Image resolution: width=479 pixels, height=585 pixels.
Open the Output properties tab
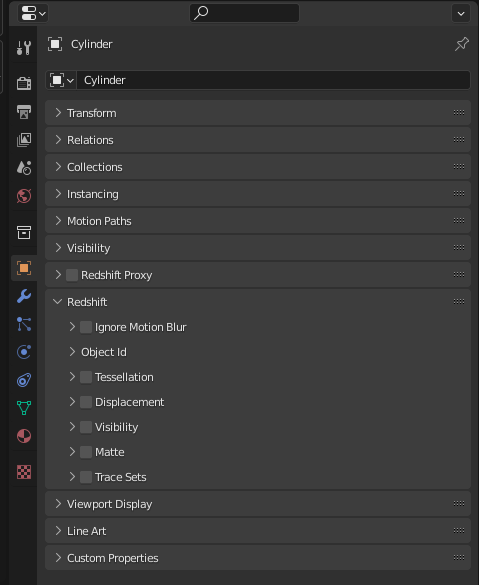coord(24,112)
